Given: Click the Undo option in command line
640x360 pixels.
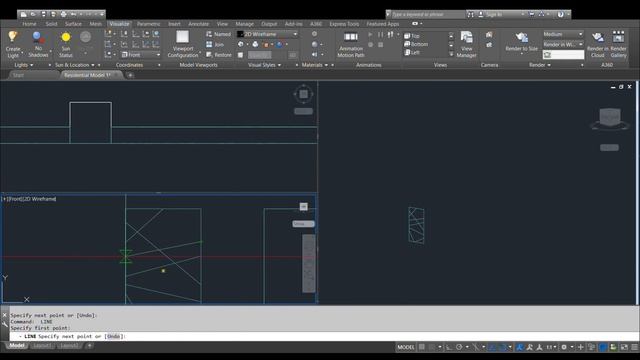Looking at the screenshot, I should 113,336.
